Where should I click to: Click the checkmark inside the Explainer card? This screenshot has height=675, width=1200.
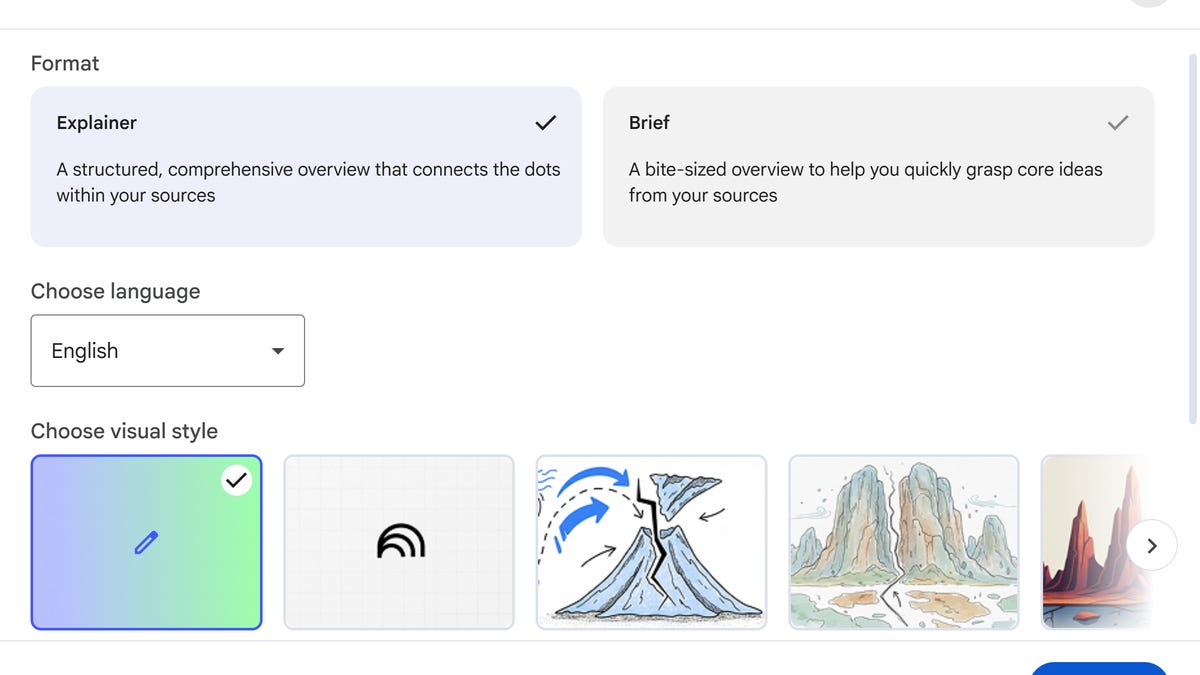545,122
